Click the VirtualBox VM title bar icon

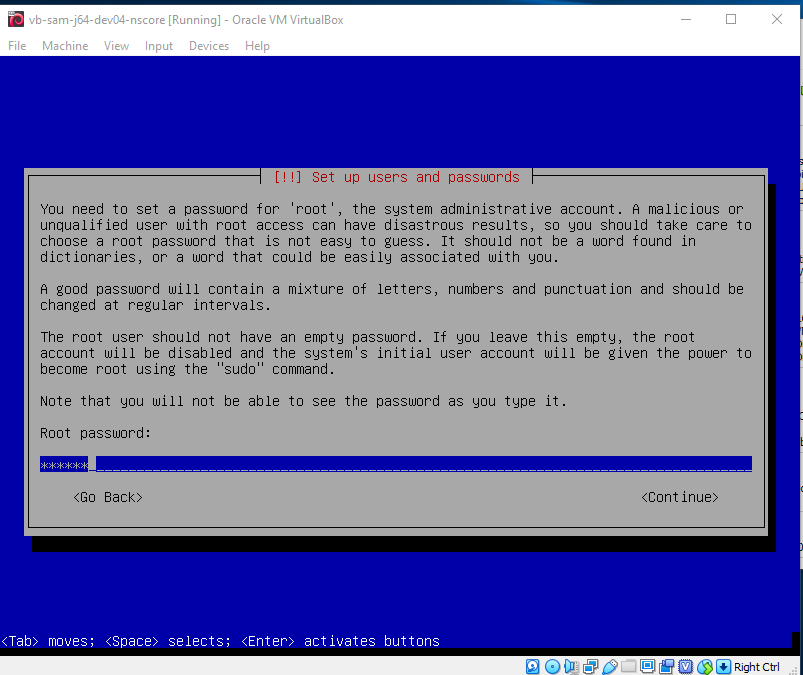[x=16, y=19]
